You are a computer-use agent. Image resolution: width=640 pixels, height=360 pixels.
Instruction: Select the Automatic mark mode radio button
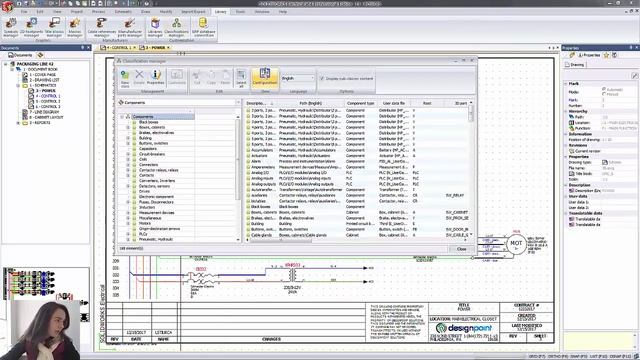[604, 89]
